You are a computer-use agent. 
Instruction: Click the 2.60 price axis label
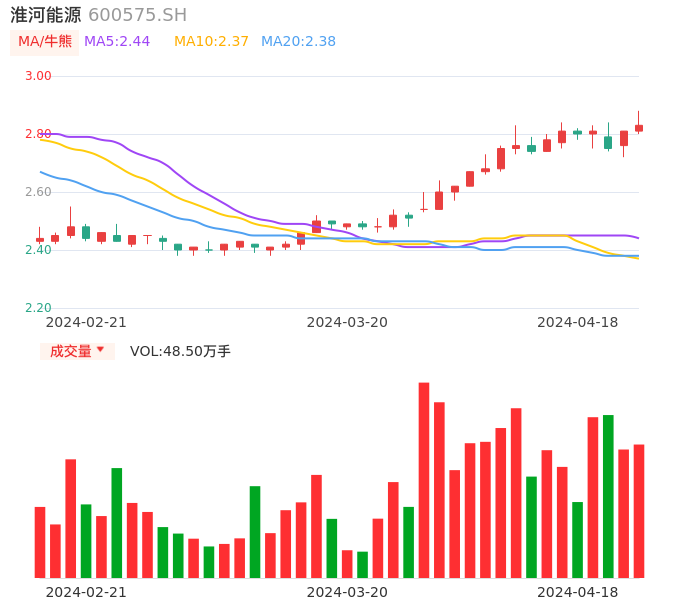[x=38, y=192]
